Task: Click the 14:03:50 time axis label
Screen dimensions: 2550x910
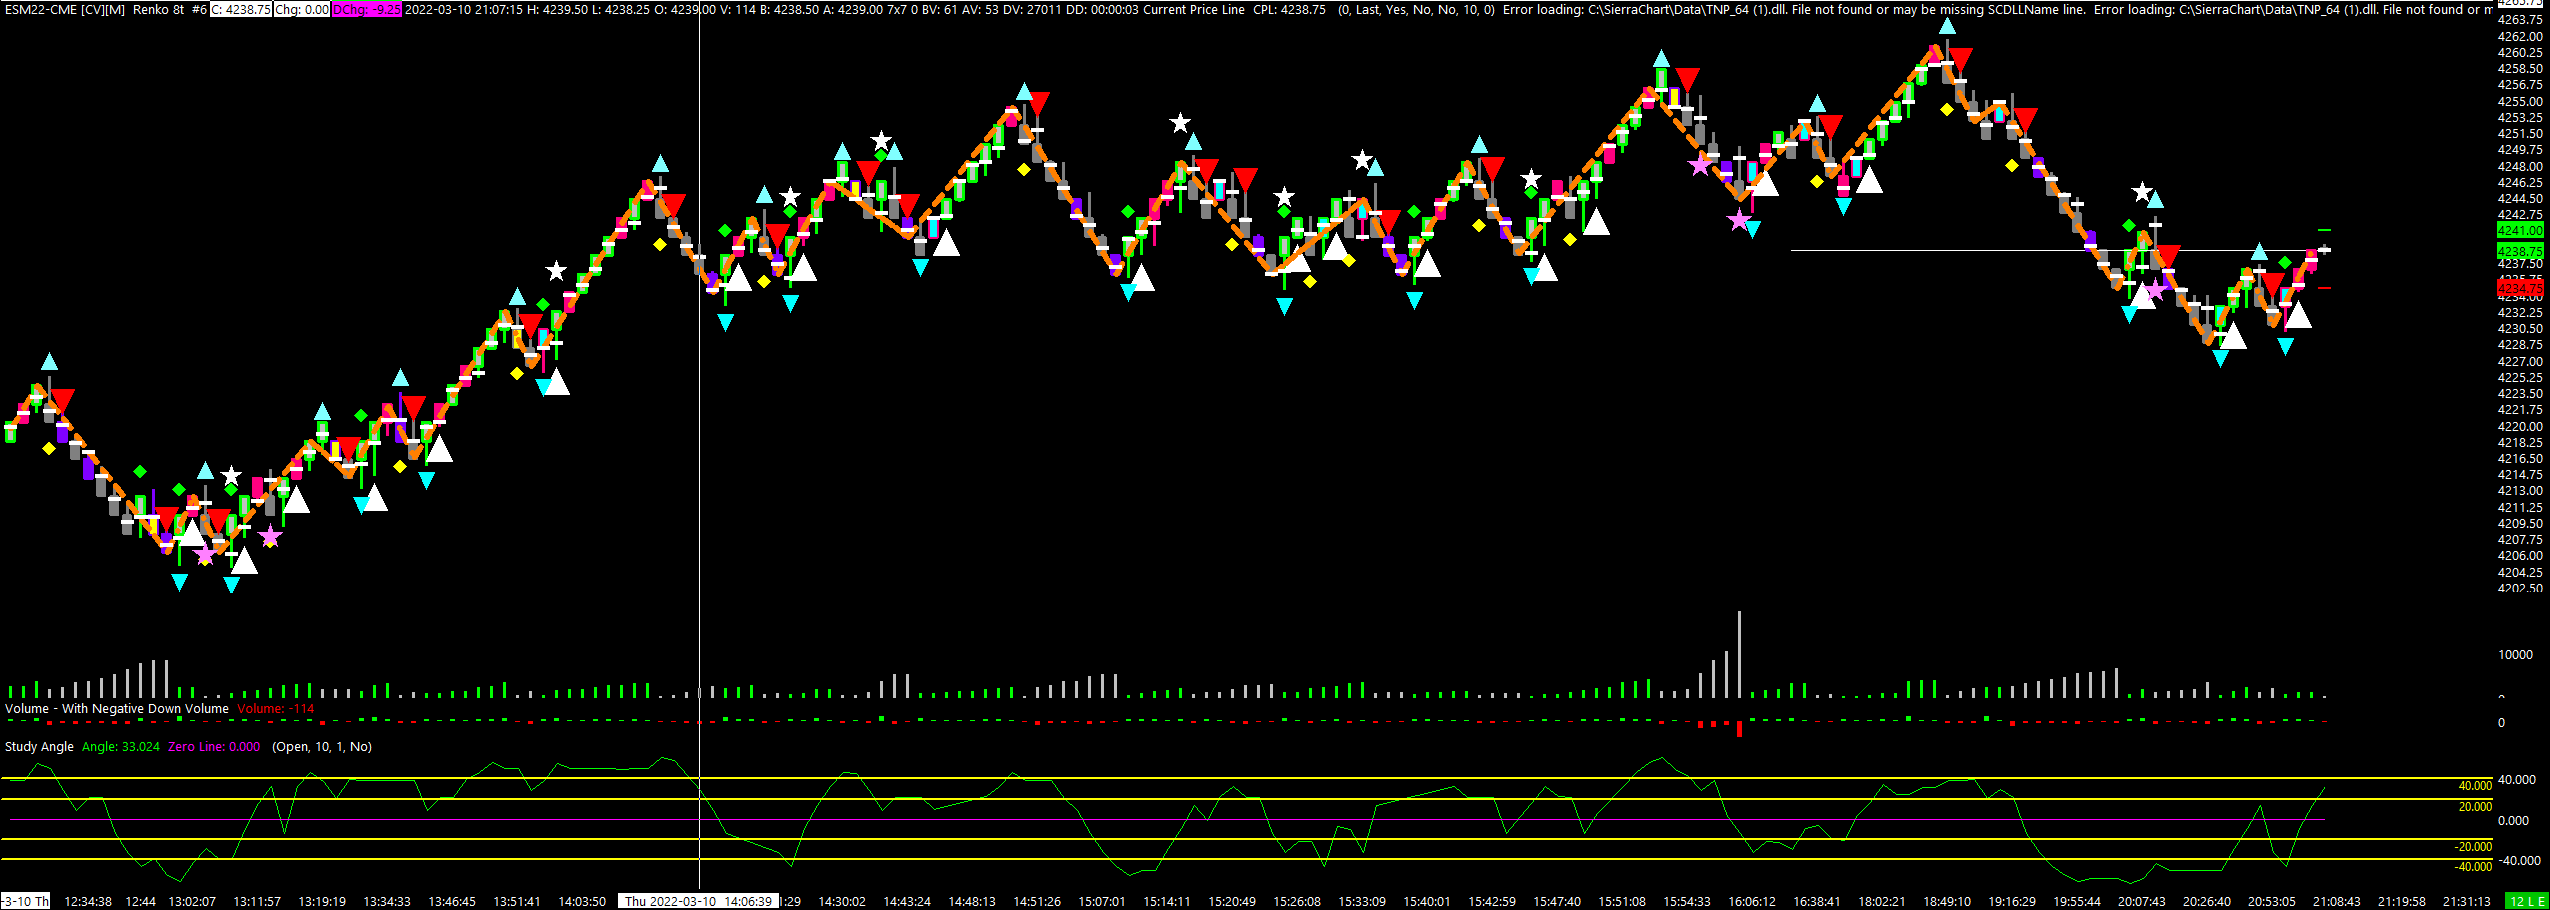Action: (582, 902)
